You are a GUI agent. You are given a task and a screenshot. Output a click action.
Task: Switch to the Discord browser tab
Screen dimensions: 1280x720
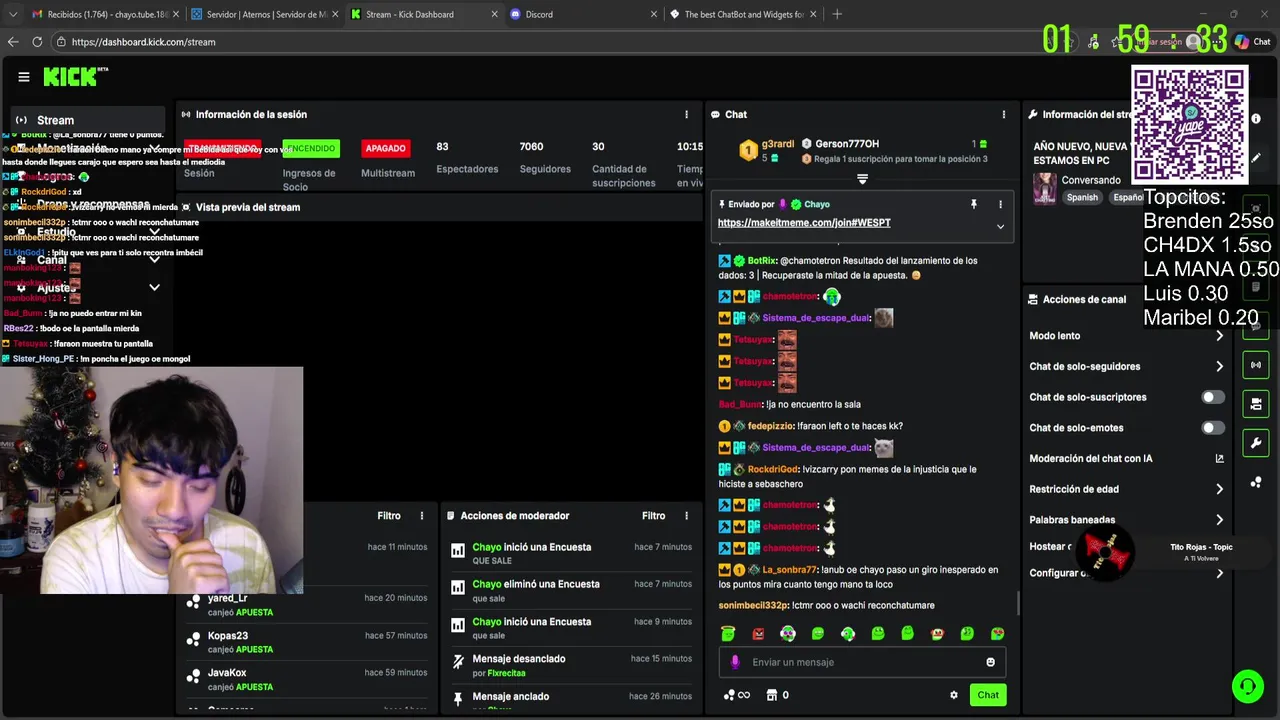pyautogui.click(x=583, y=14)
